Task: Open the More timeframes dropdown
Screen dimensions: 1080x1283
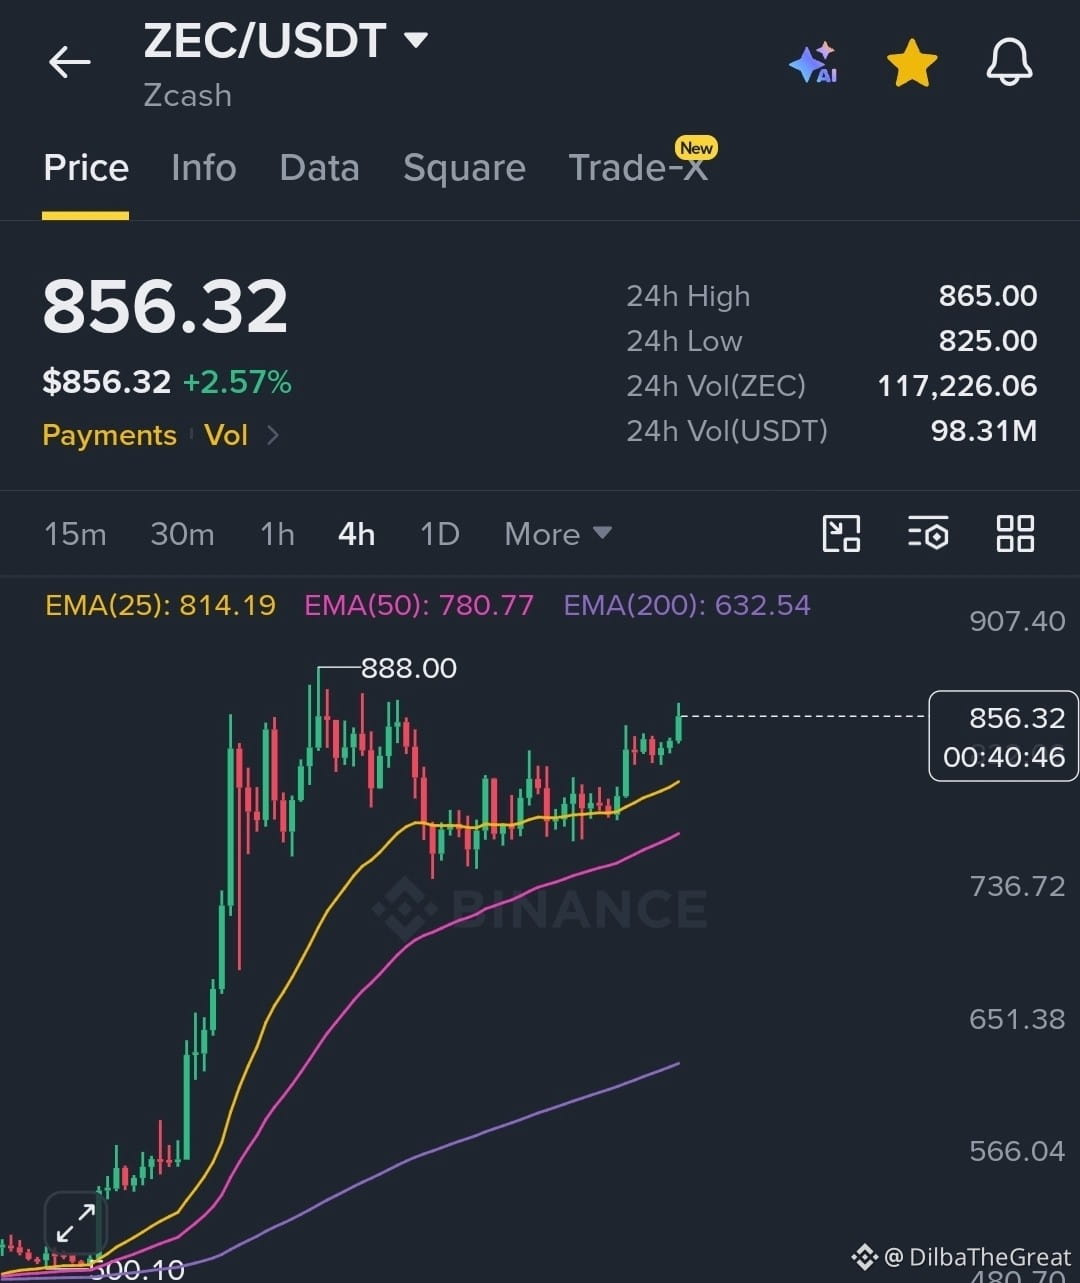Action: pyautogui.click(x=557, y=534)
